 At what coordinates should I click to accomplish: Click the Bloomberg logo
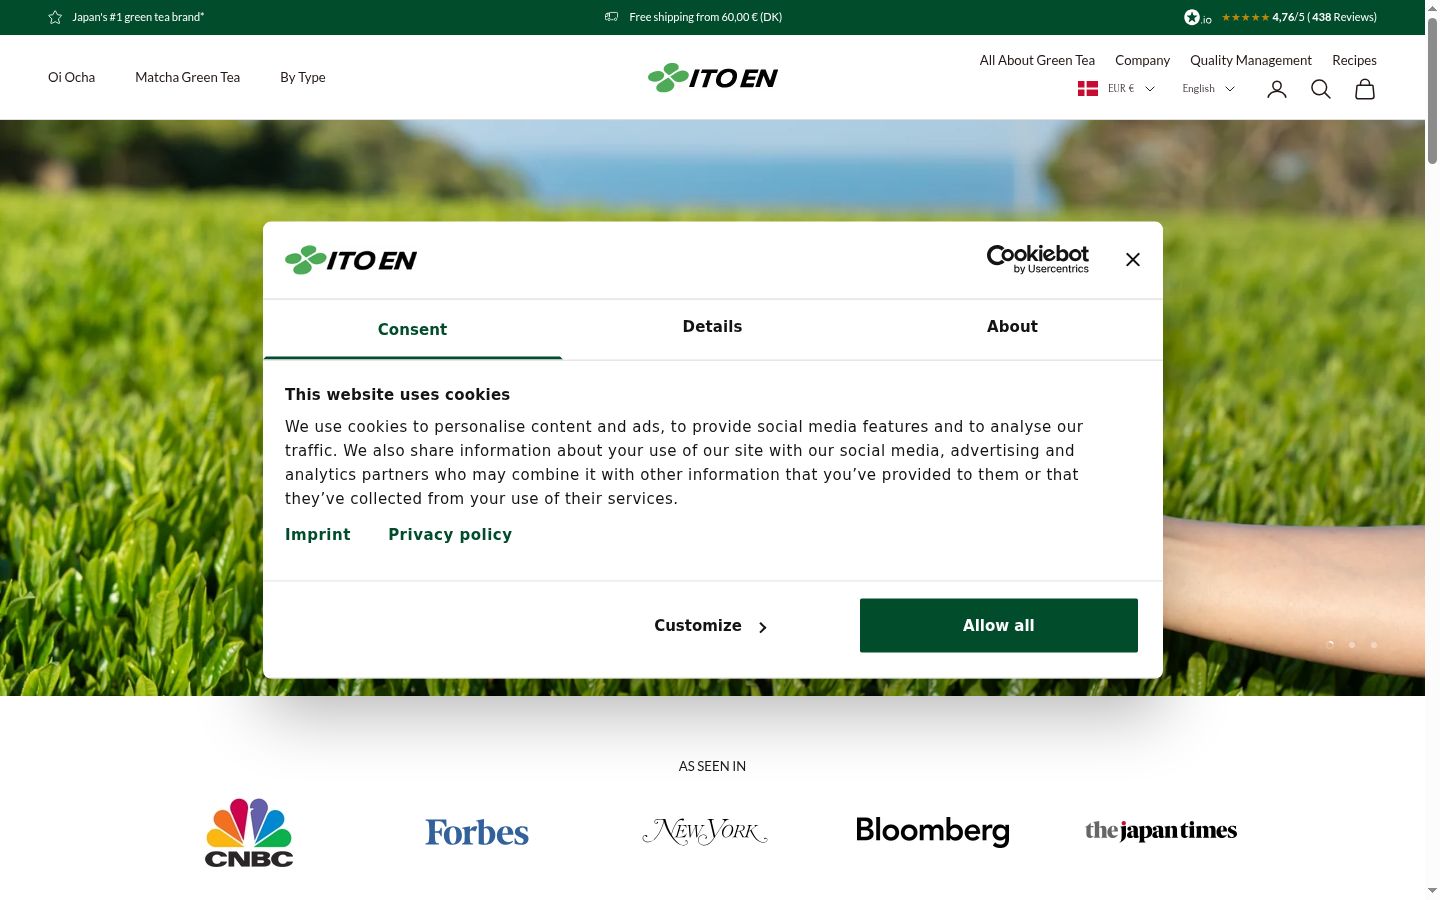(x=933, y=831)
